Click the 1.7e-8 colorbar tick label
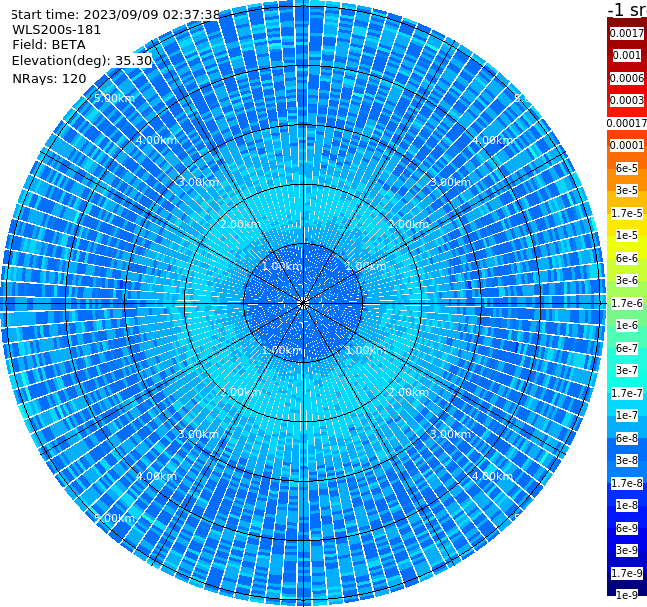Screen dimensions: 647x607 click(x=627, y=483)
